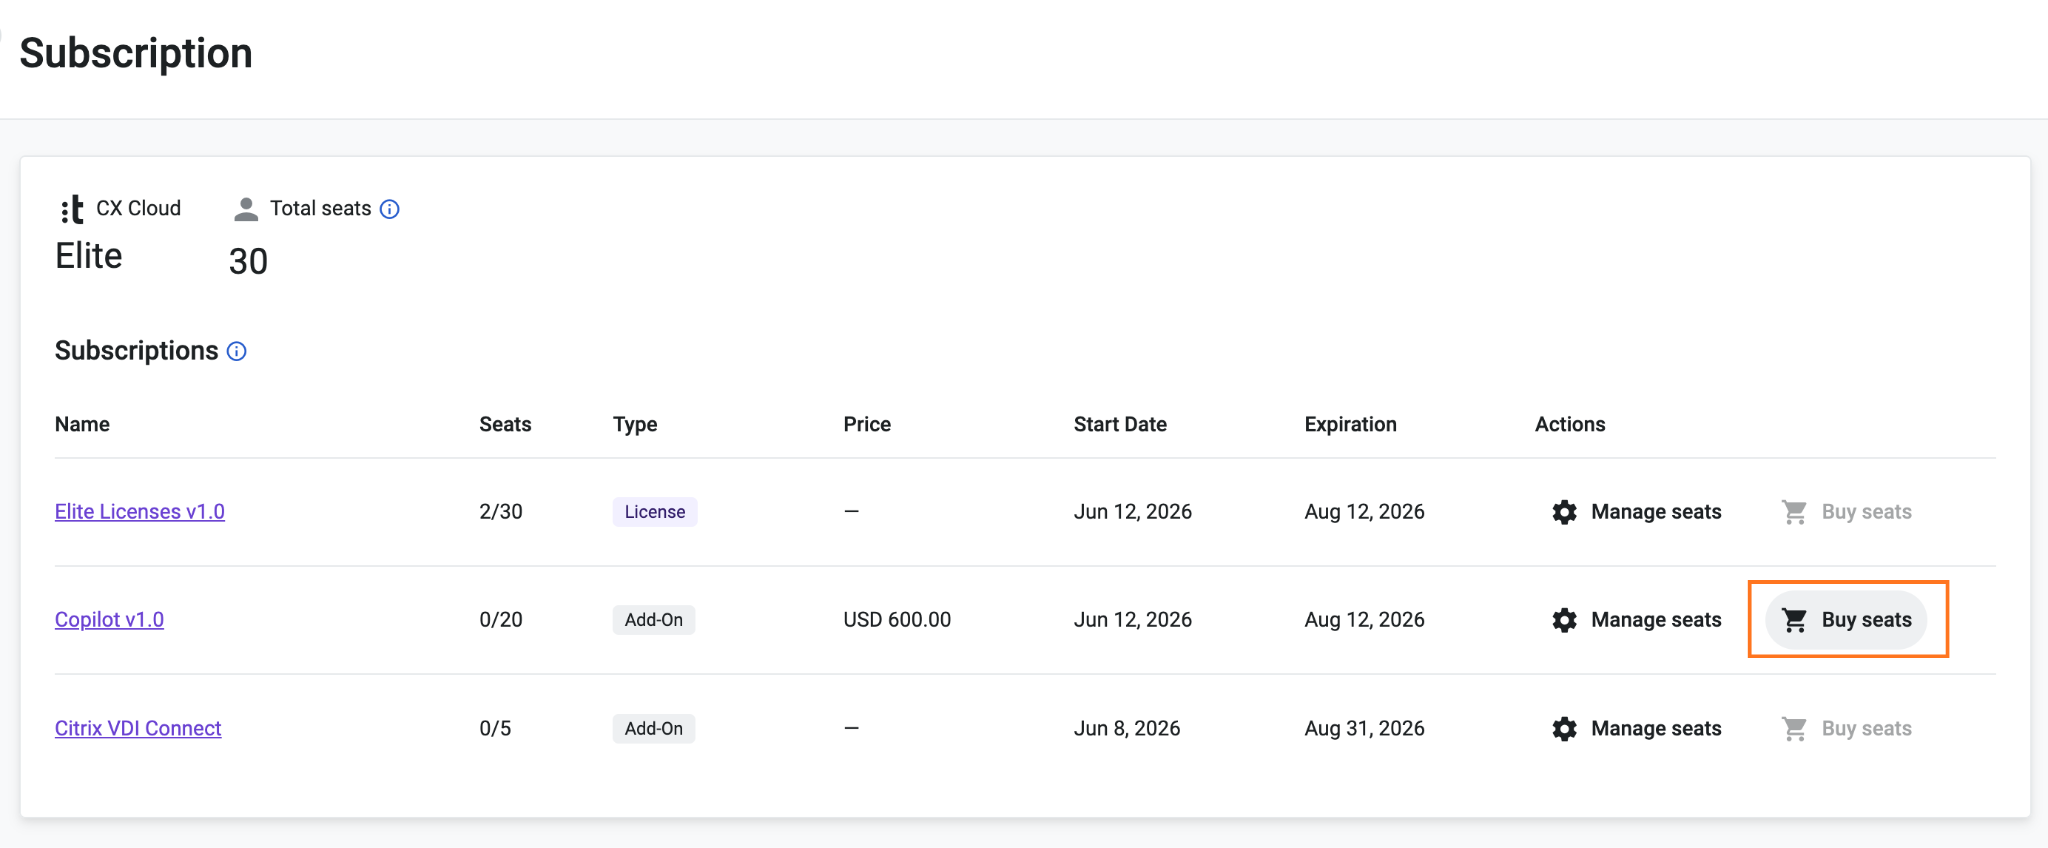Click the gear icon in Citrix VDI Connect row
Screen dimensions: 2048x848
(1565, 729)
